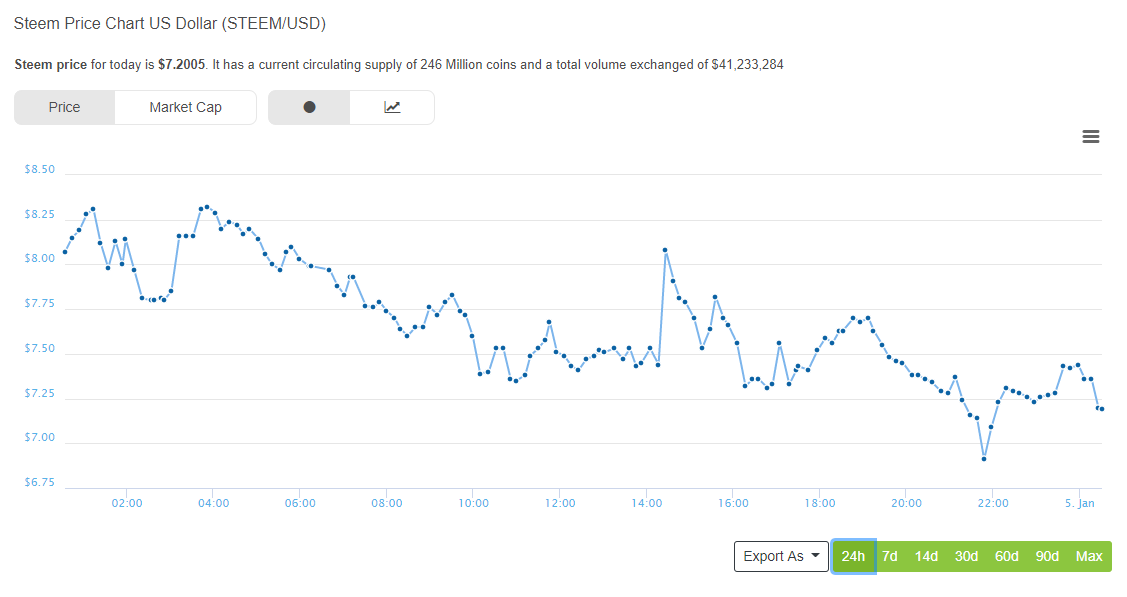The height and width of the screenshot is (597, 1127).
Task: Click the 22:00 x-axis label
Action: point(993,503)
